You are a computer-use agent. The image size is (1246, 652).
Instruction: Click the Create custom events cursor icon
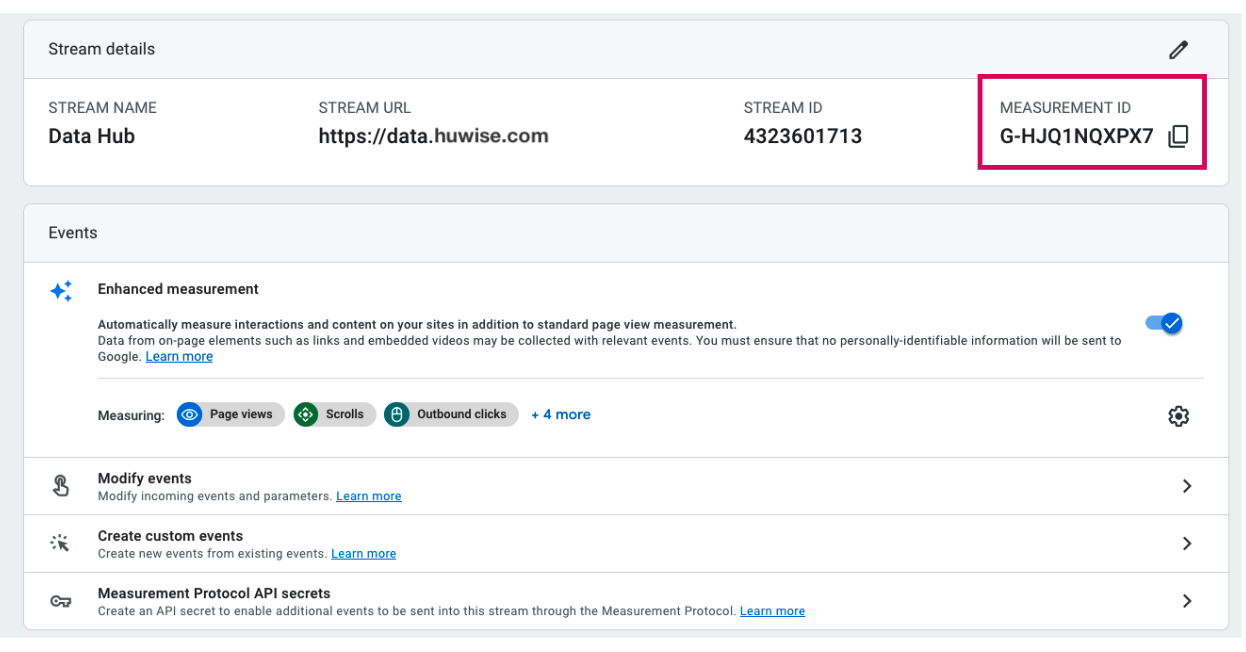point(61,544)
